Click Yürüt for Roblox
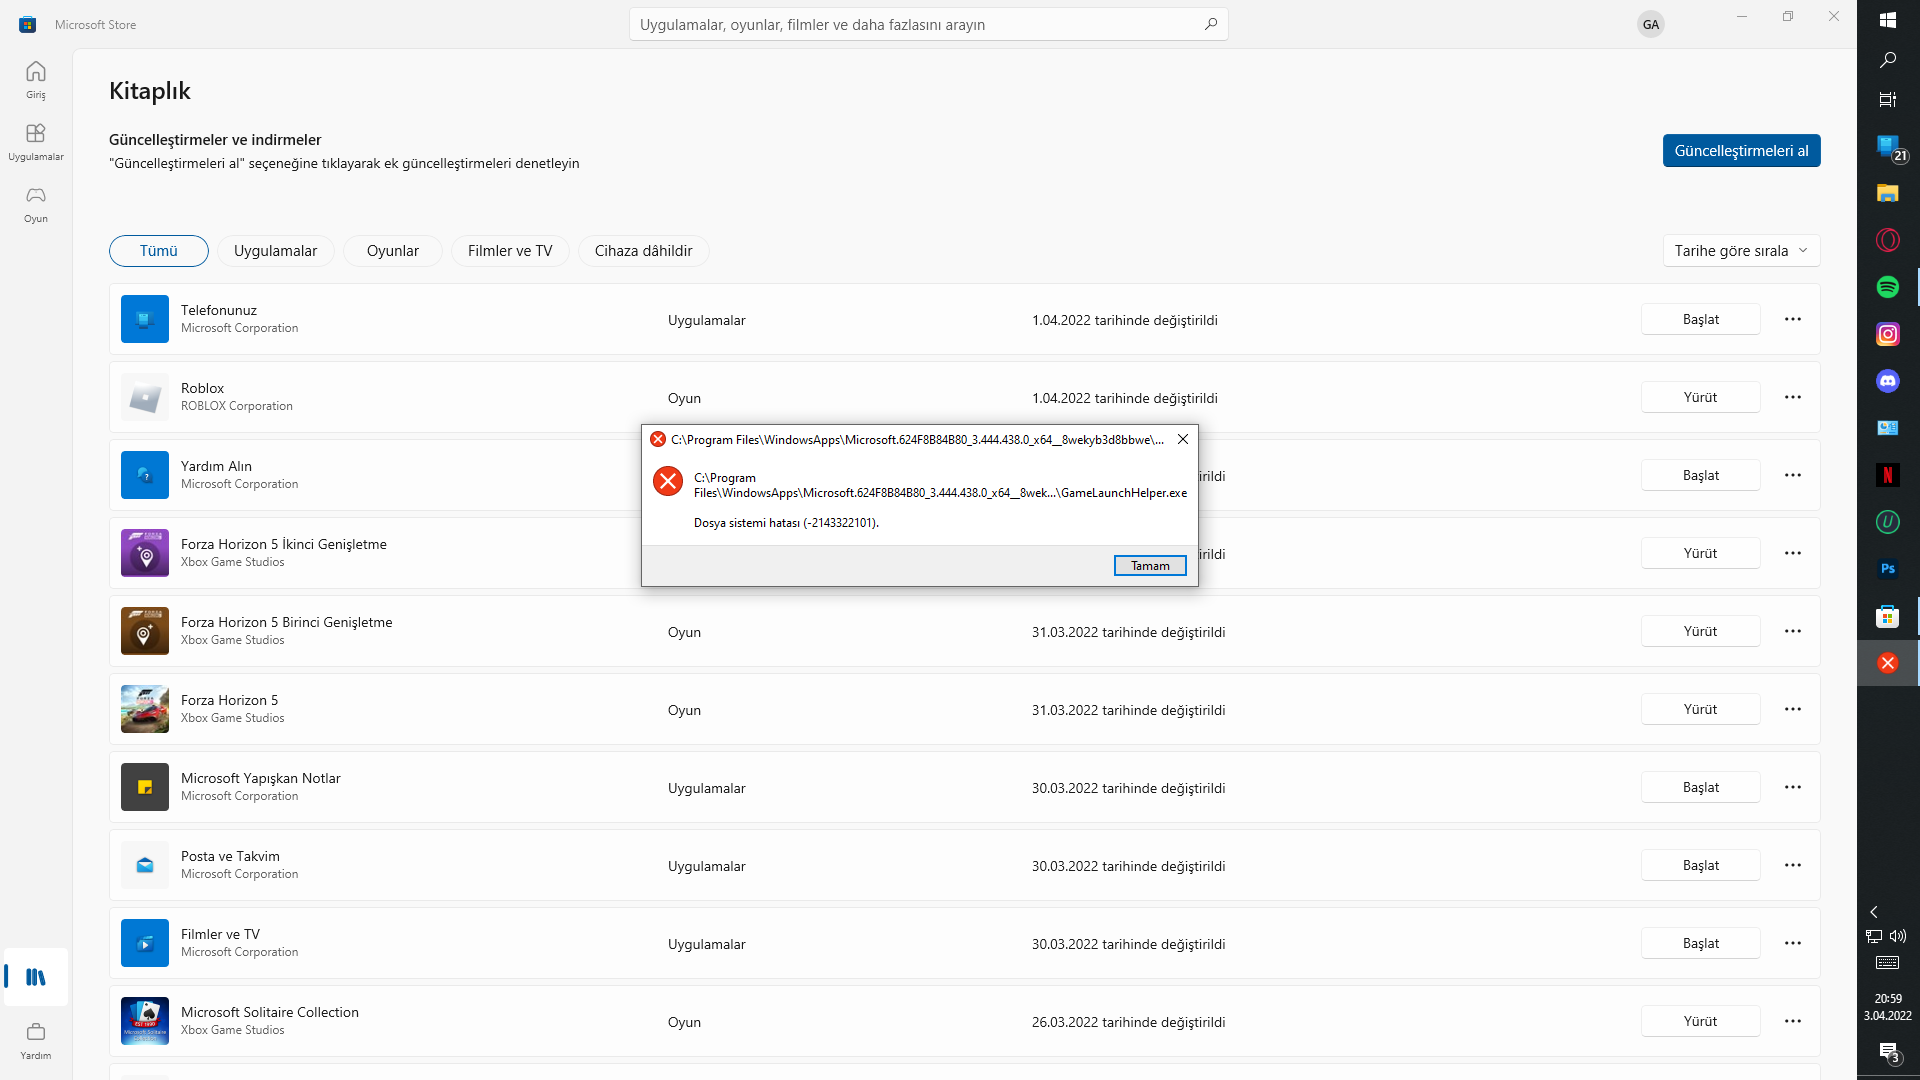Viewport: 1920px width, 1080px height. (1700, 397)
